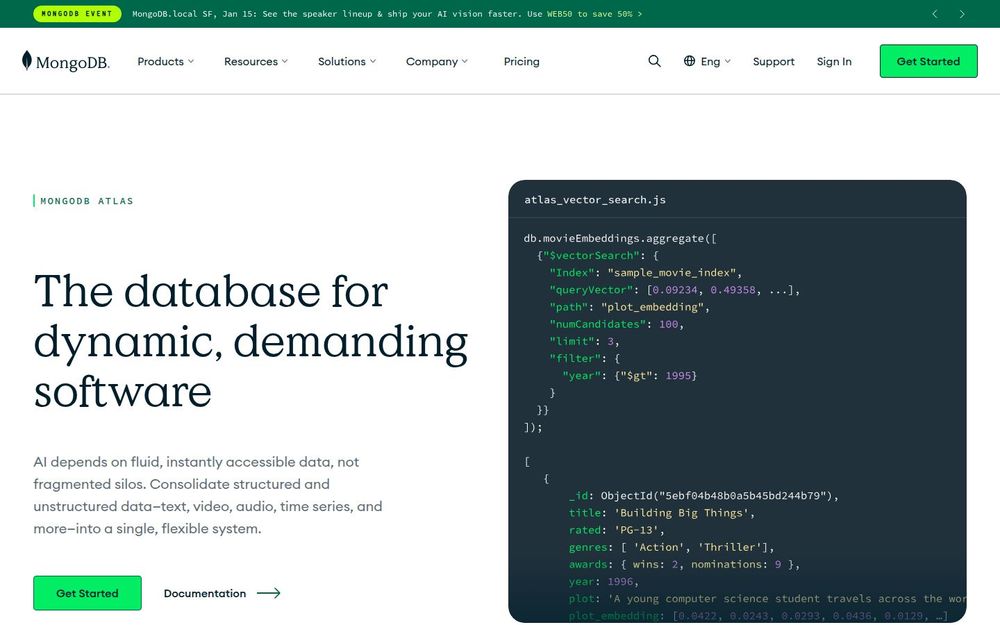
Task: Click the Sign In link
Action: pyautogui.click(x=834, y=61)
